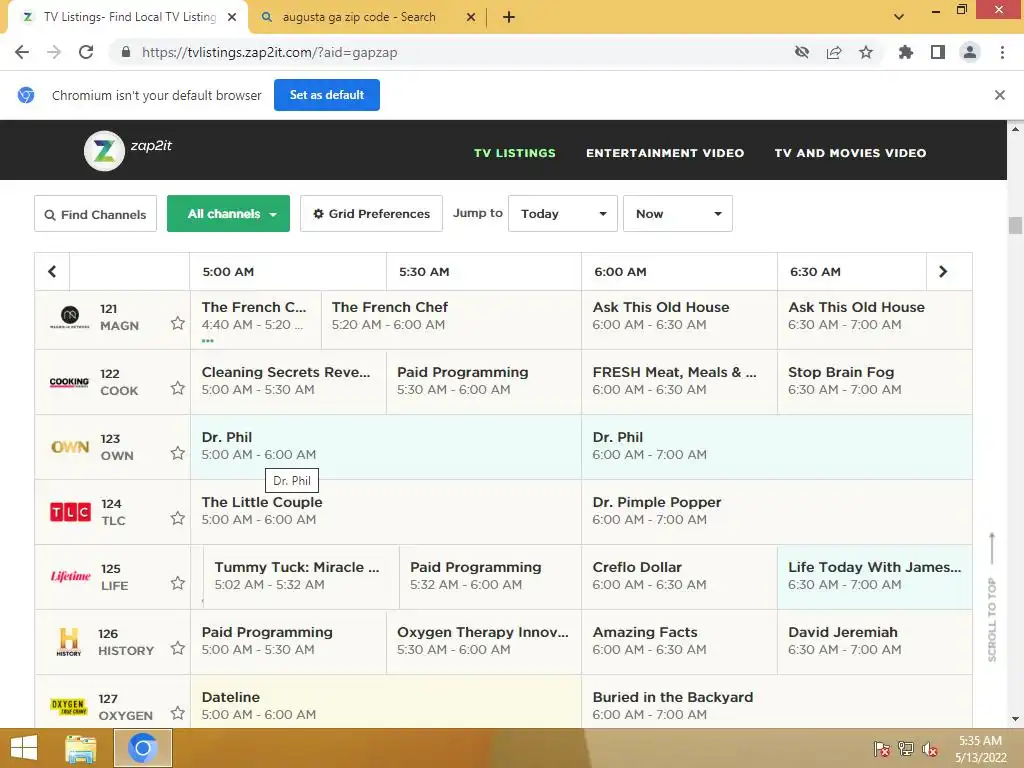Click the network tray icon
Viewport: 1024px width, 768px height.
(x=905, y=749)
